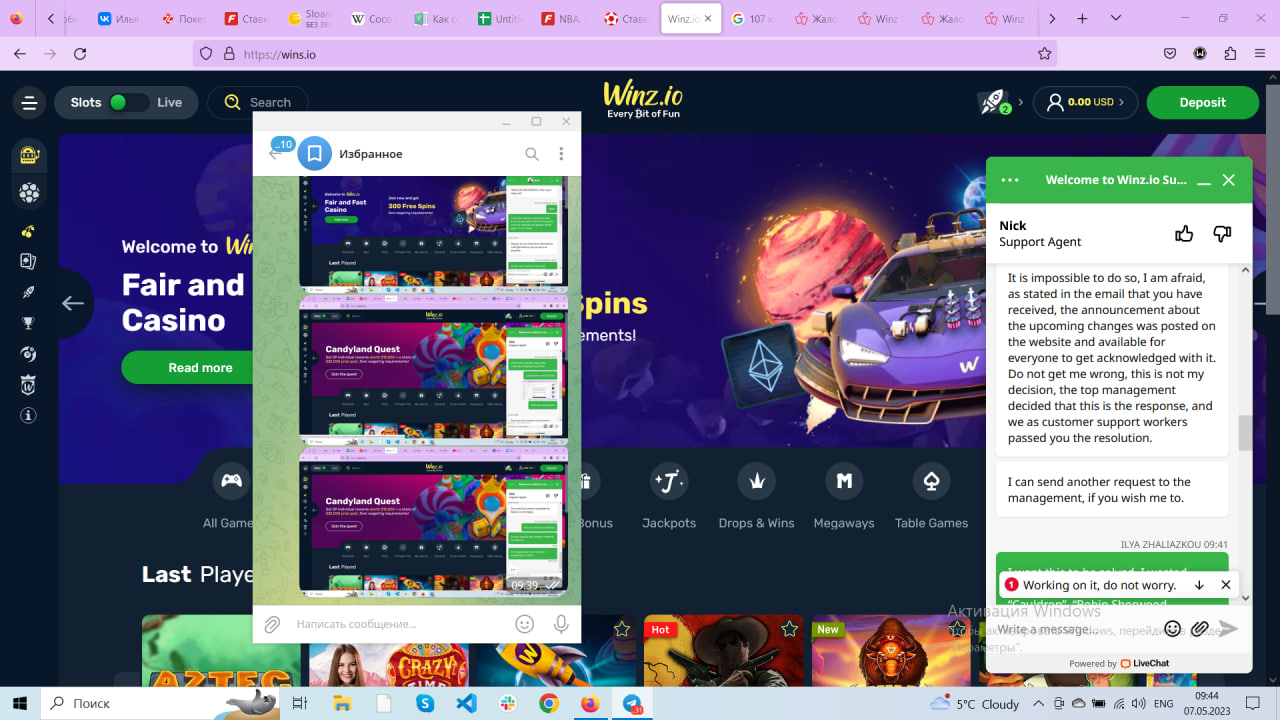Click the 'Powered by LiveChat' link
This screenshot has width=1280, height=720.
1119,663
